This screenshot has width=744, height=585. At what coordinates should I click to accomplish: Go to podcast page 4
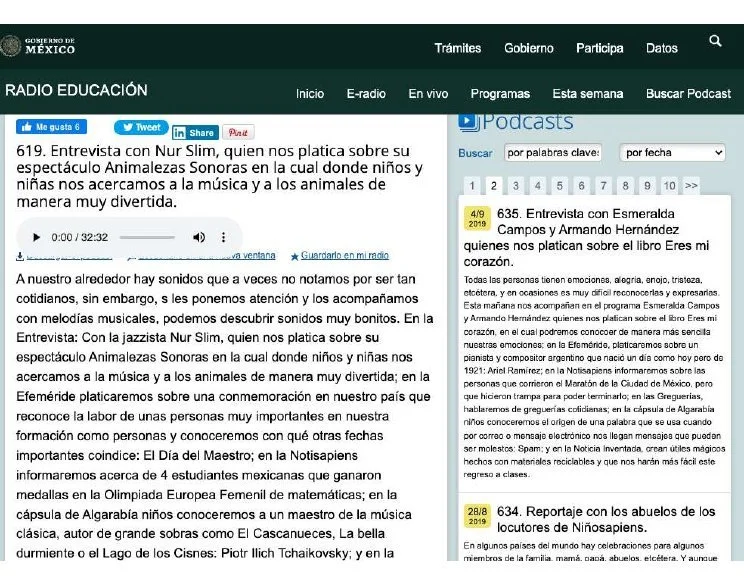[x=538, y=186]
